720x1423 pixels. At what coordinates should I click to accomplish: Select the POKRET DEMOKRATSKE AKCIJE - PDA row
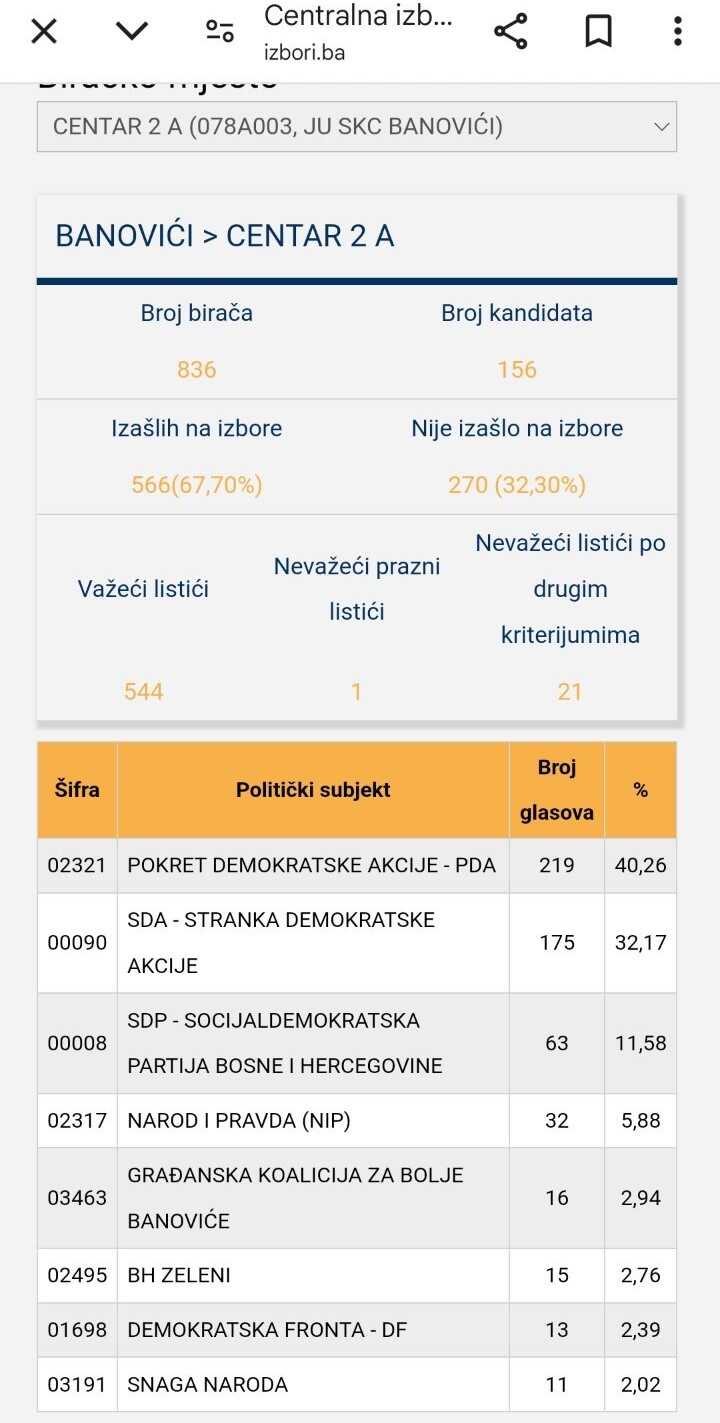(x=311, y=865)
